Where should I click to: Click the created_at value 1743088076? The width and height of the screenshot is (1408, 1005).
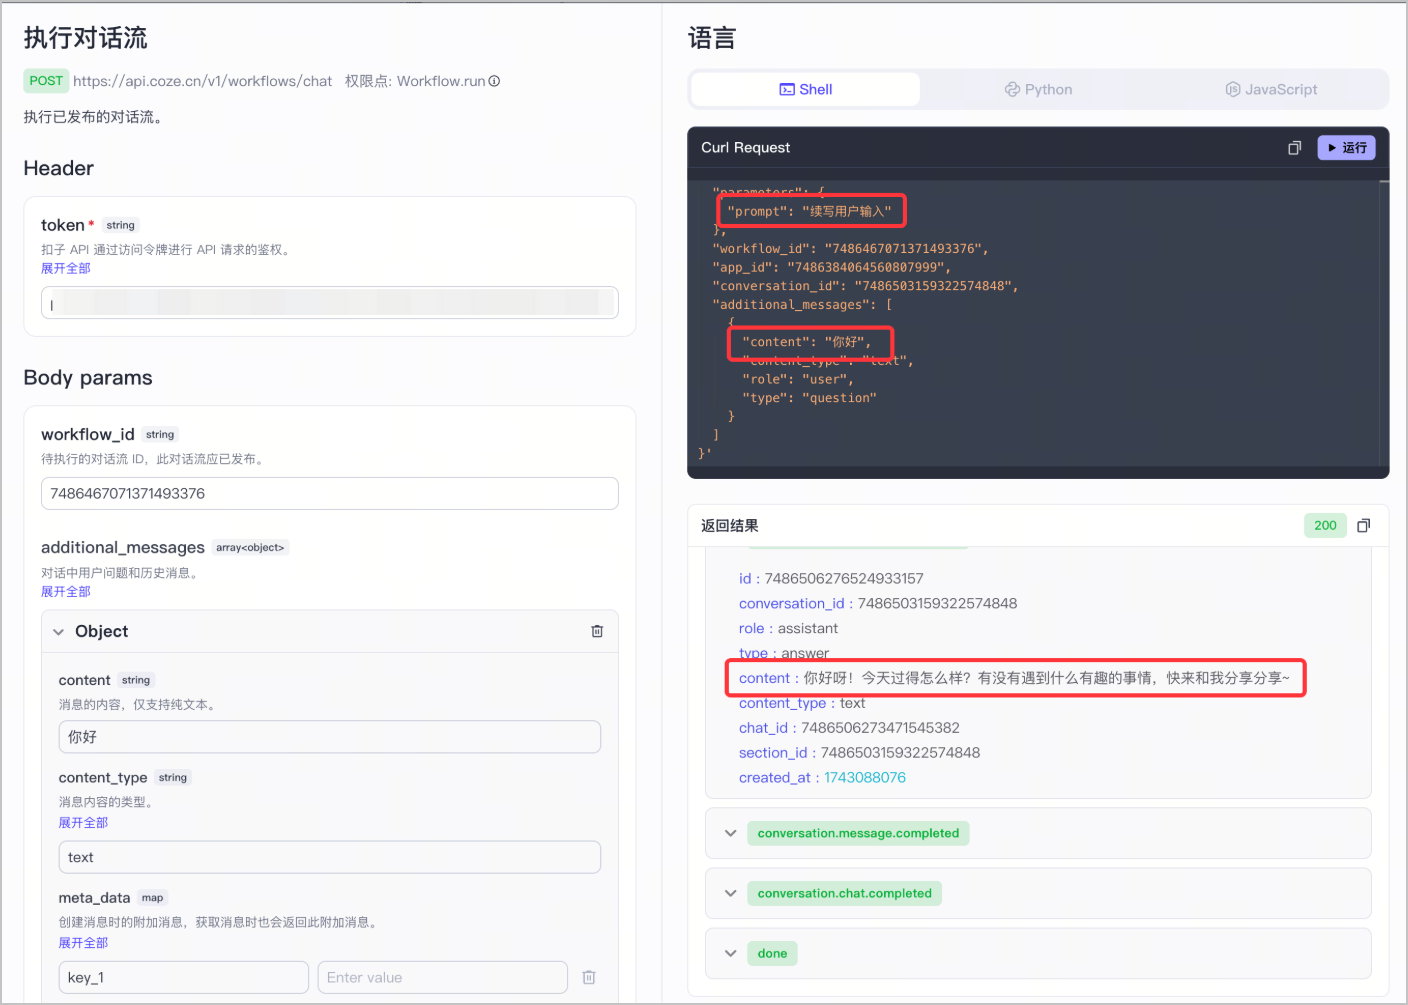tap(865, 777)
